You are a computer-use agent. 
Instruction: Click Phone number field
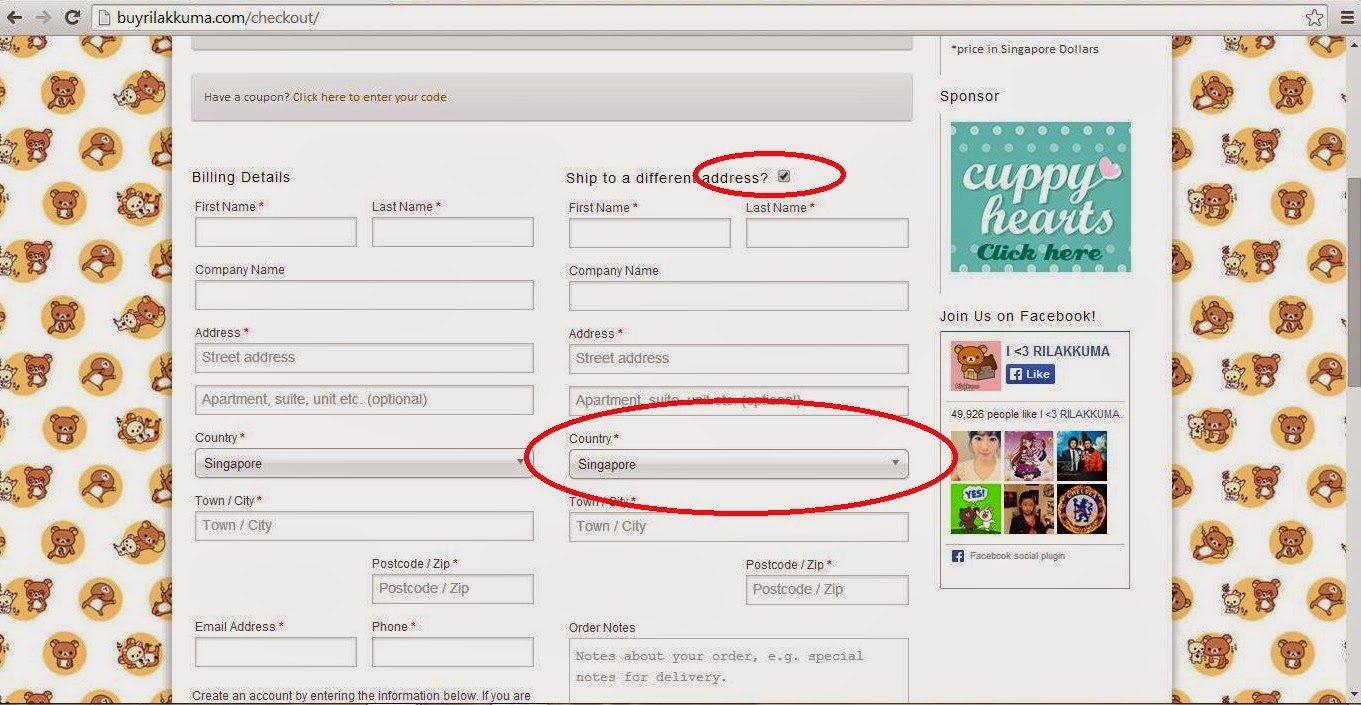[453, 652]
